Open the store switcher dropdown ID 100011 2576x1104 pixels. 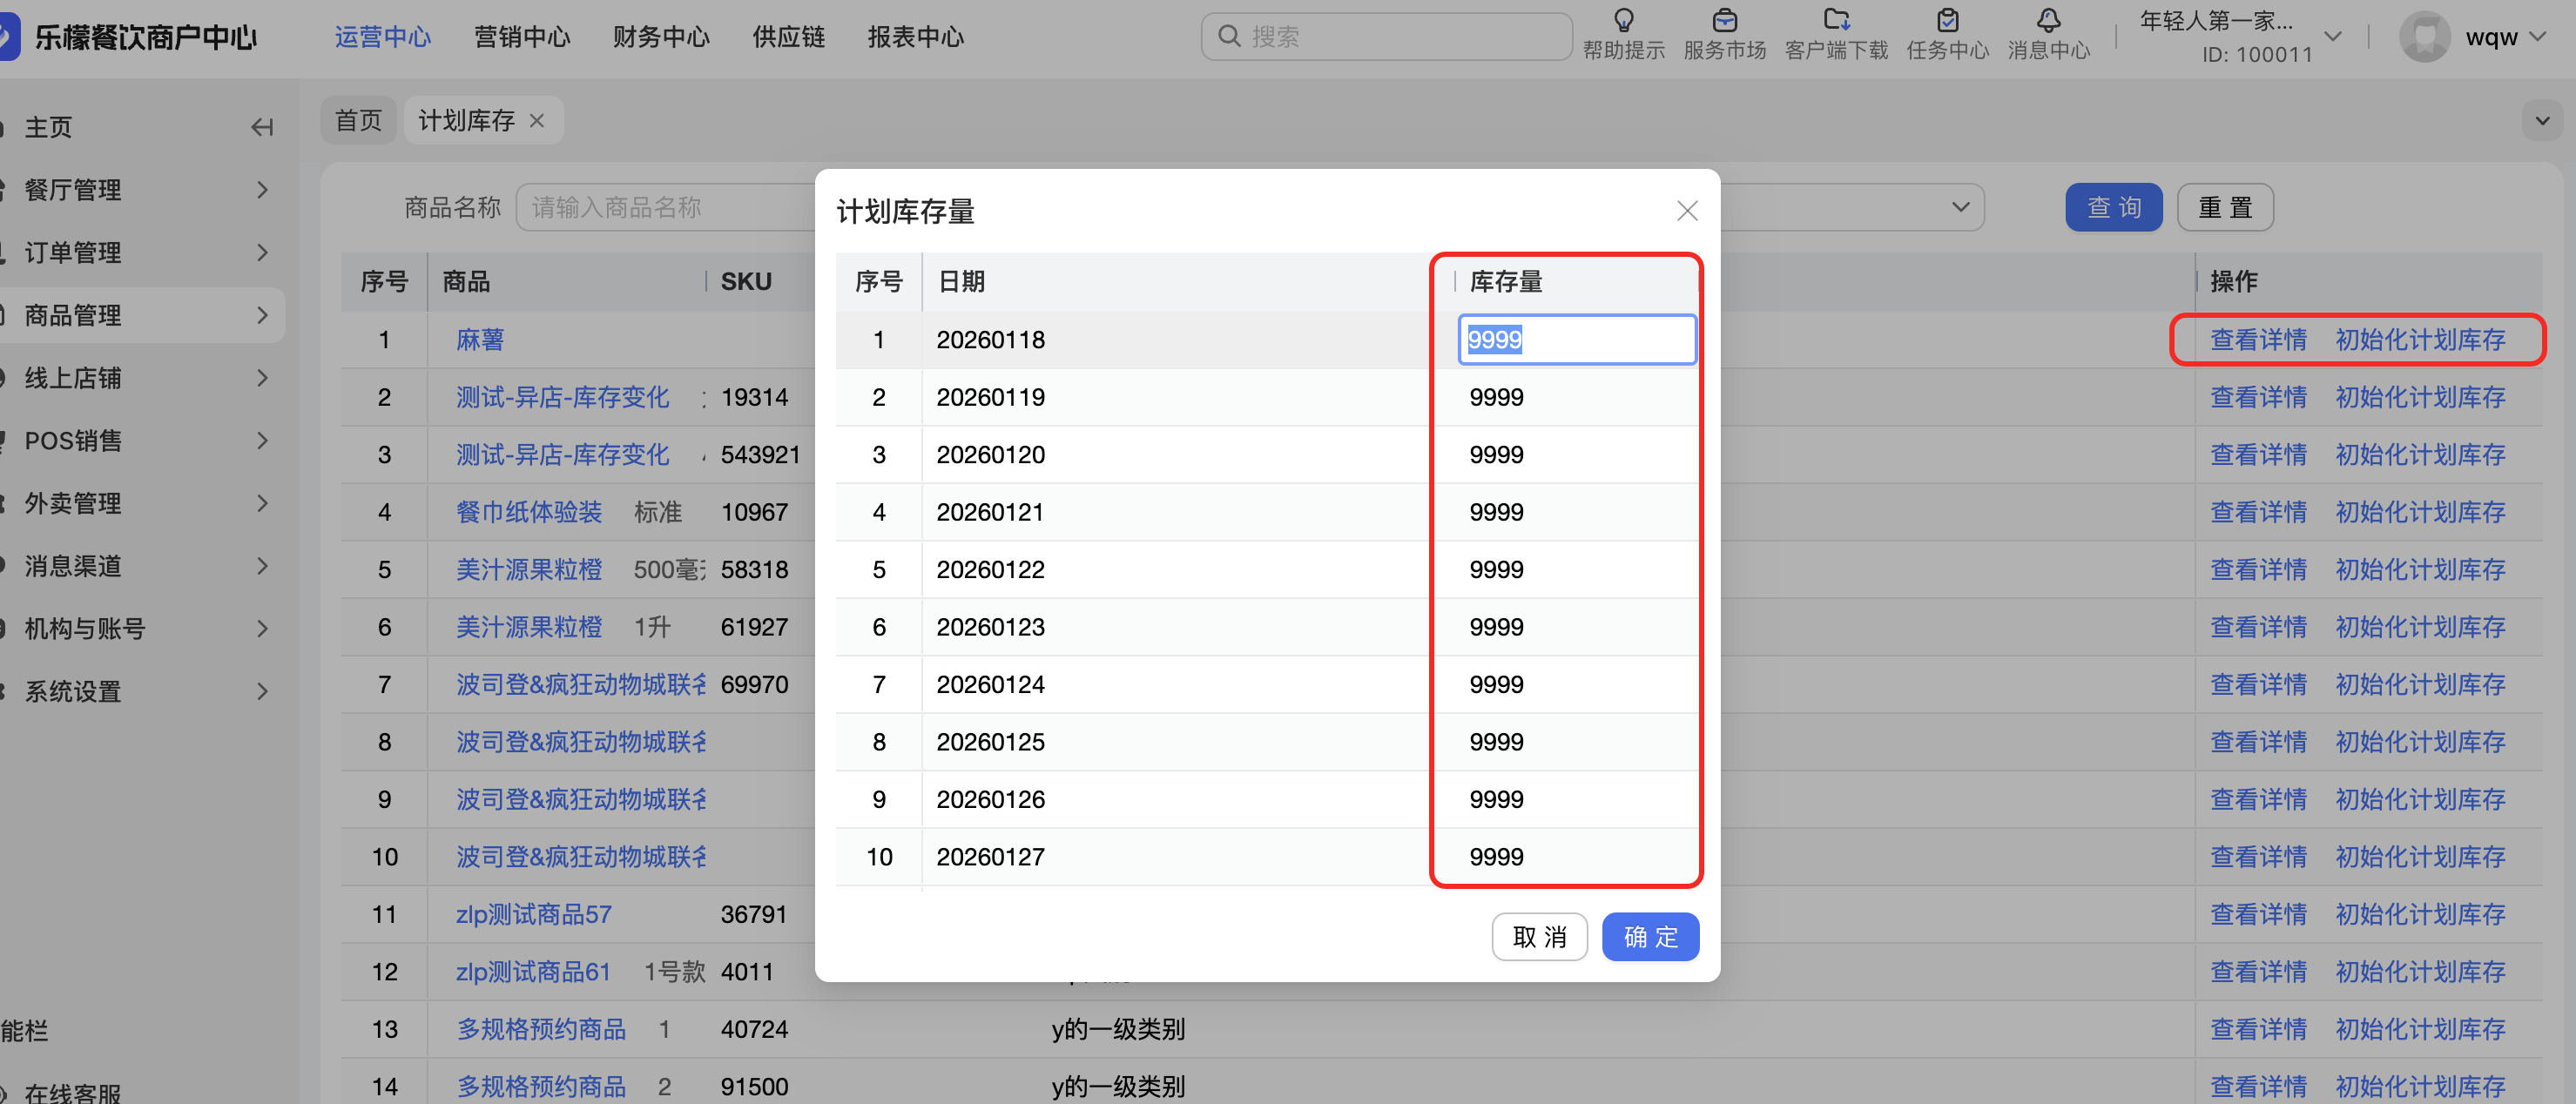[x=2332, y=37]
